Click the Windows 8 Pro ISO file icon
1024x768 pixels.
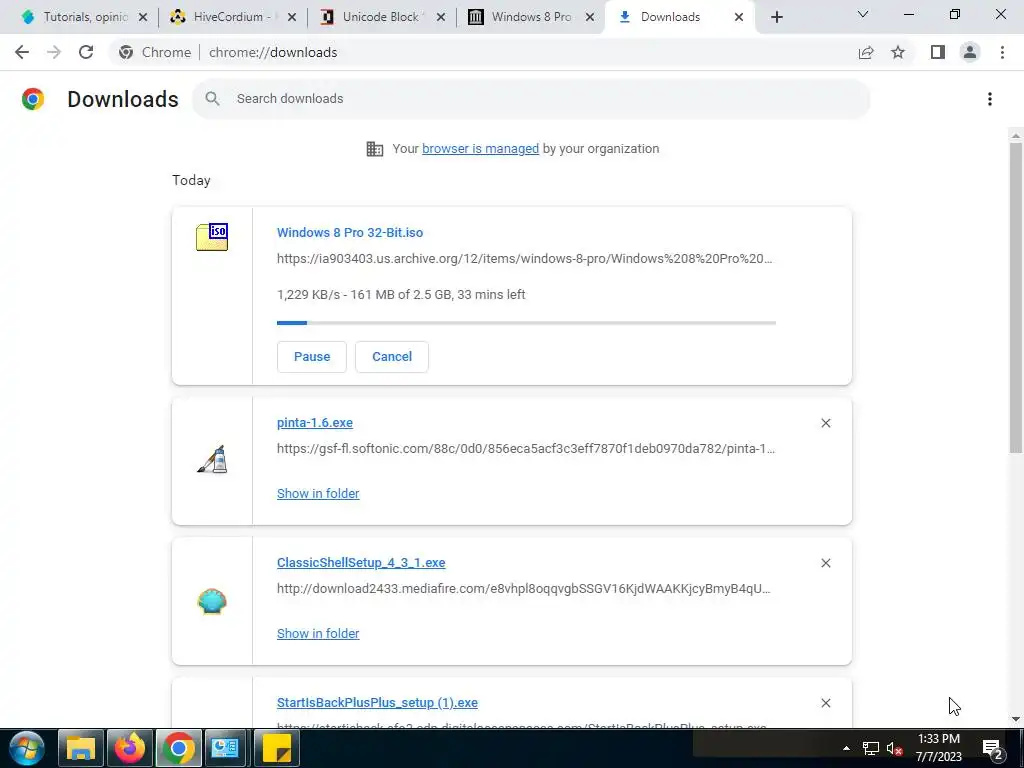212,237
